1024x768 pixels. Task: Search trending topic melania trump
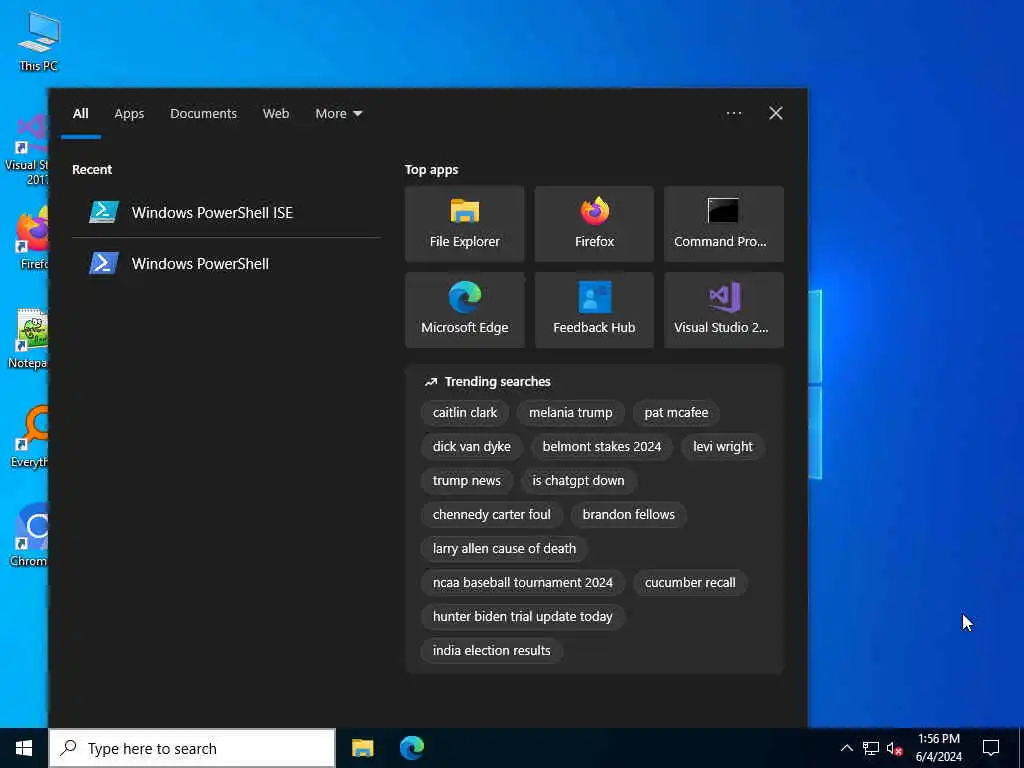point(570,413)
